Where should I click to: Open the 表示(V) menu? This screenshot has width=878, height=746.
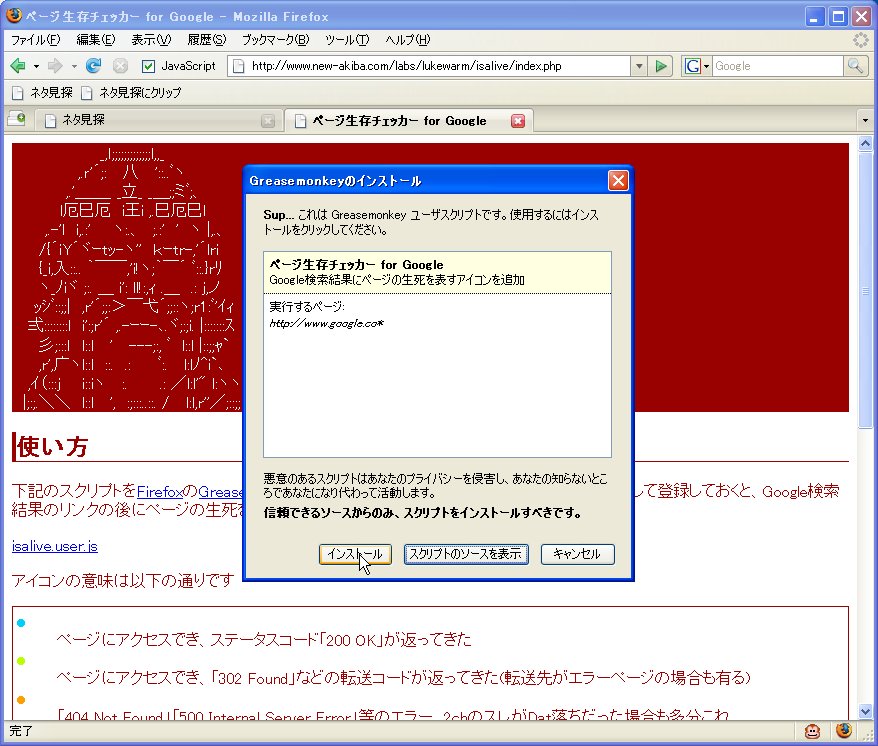[151, 40]
